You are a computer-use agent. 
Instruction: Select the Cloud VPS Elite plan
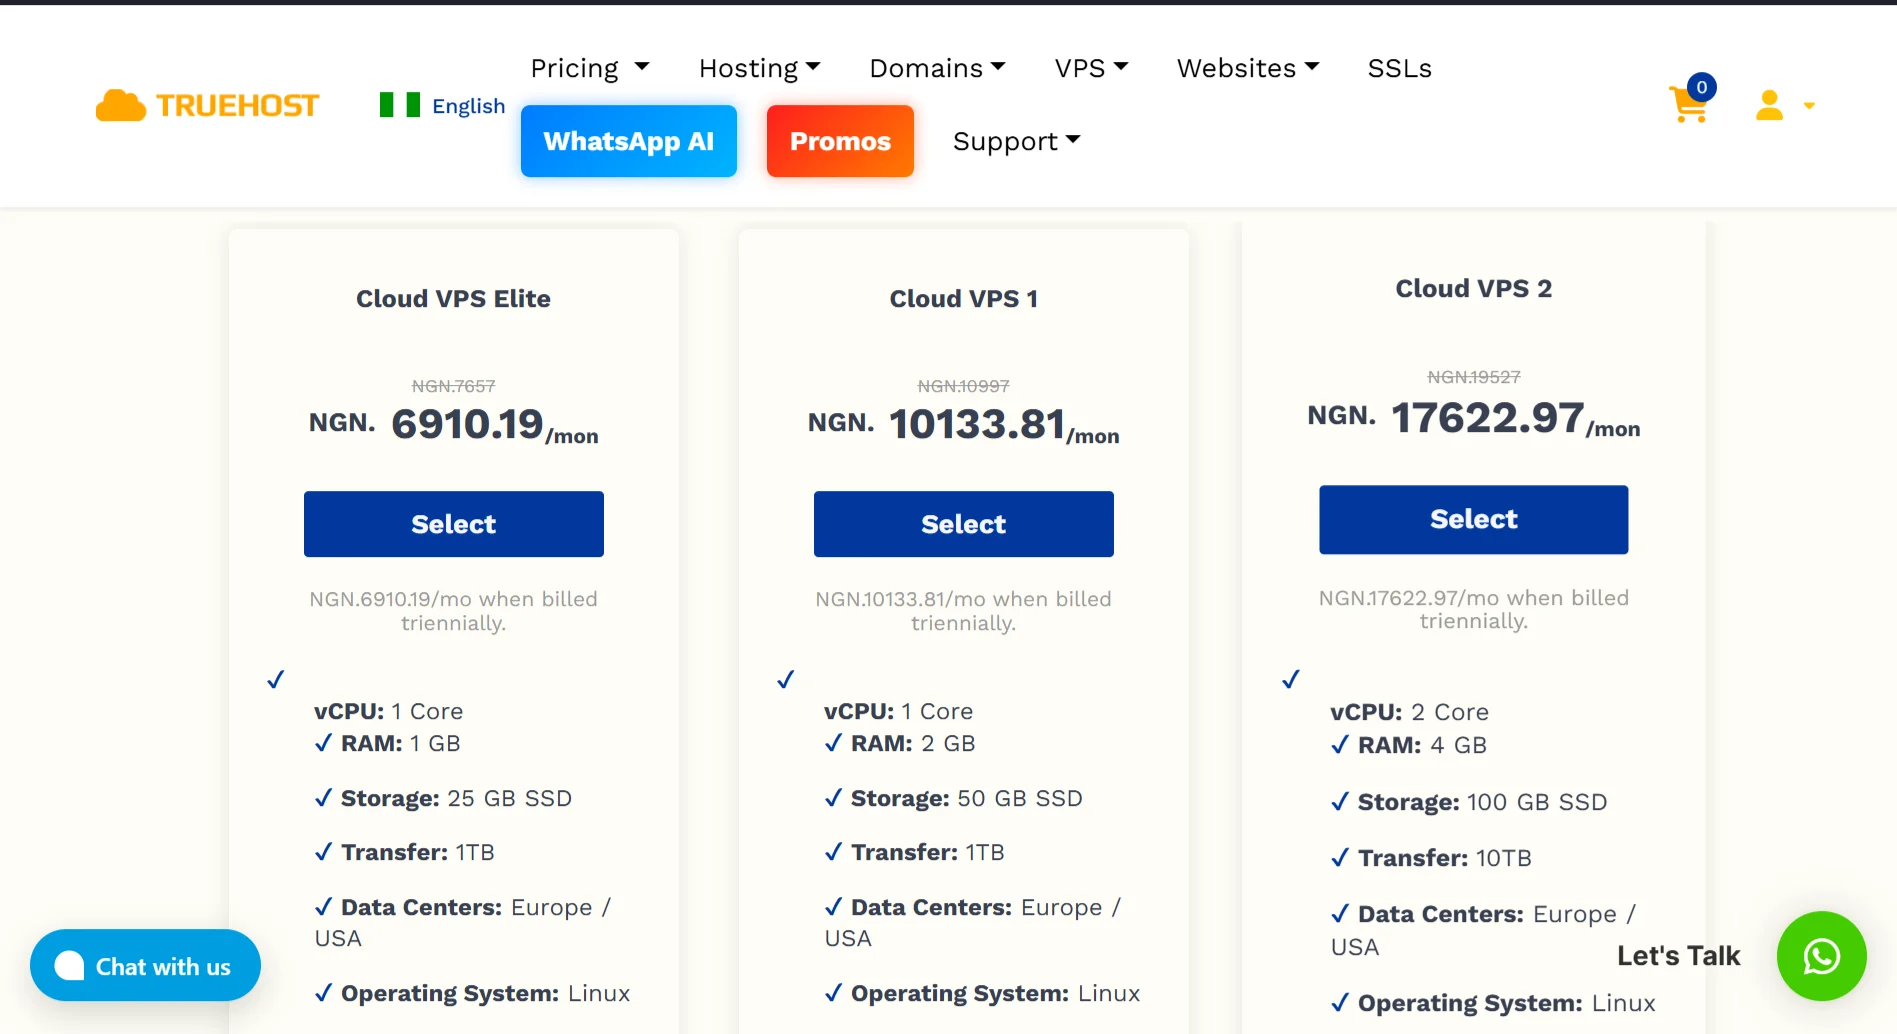(454, 524)
